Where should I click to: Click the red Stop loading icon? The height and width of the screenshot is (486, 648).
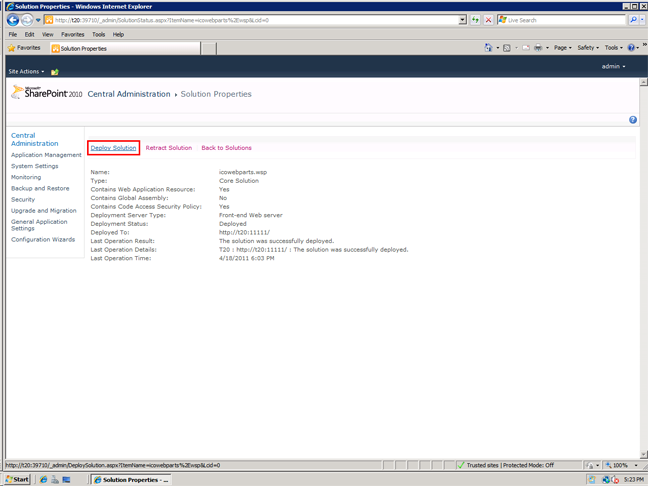pyautogui.click(x=488, y=20)
